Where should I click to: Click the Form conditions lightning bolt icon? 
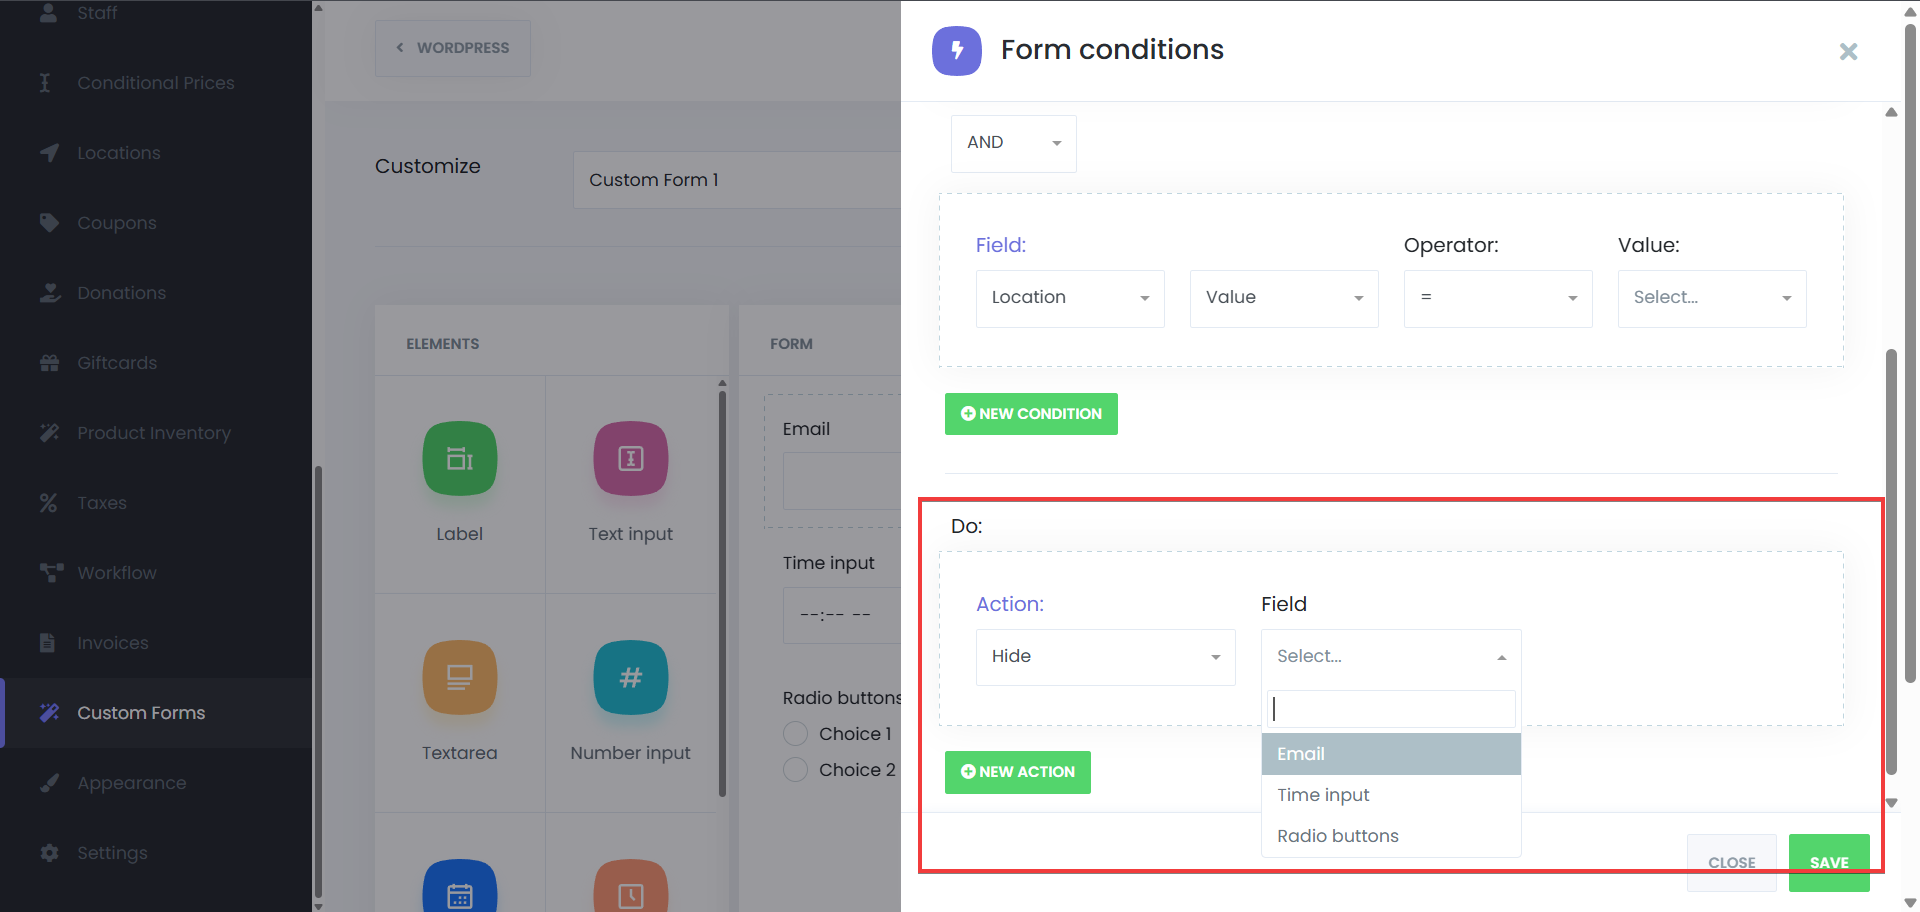click(957, 51)
